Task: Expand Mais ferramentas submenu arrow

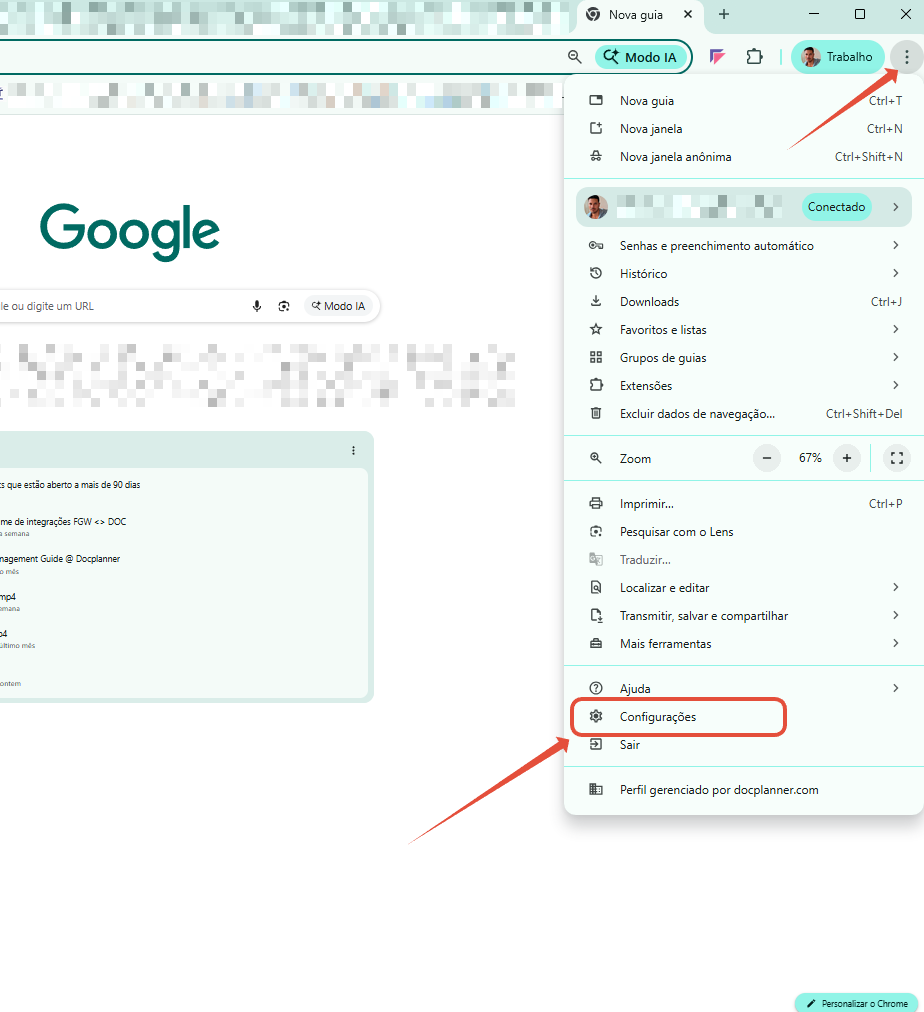Action: pos(896,643)
